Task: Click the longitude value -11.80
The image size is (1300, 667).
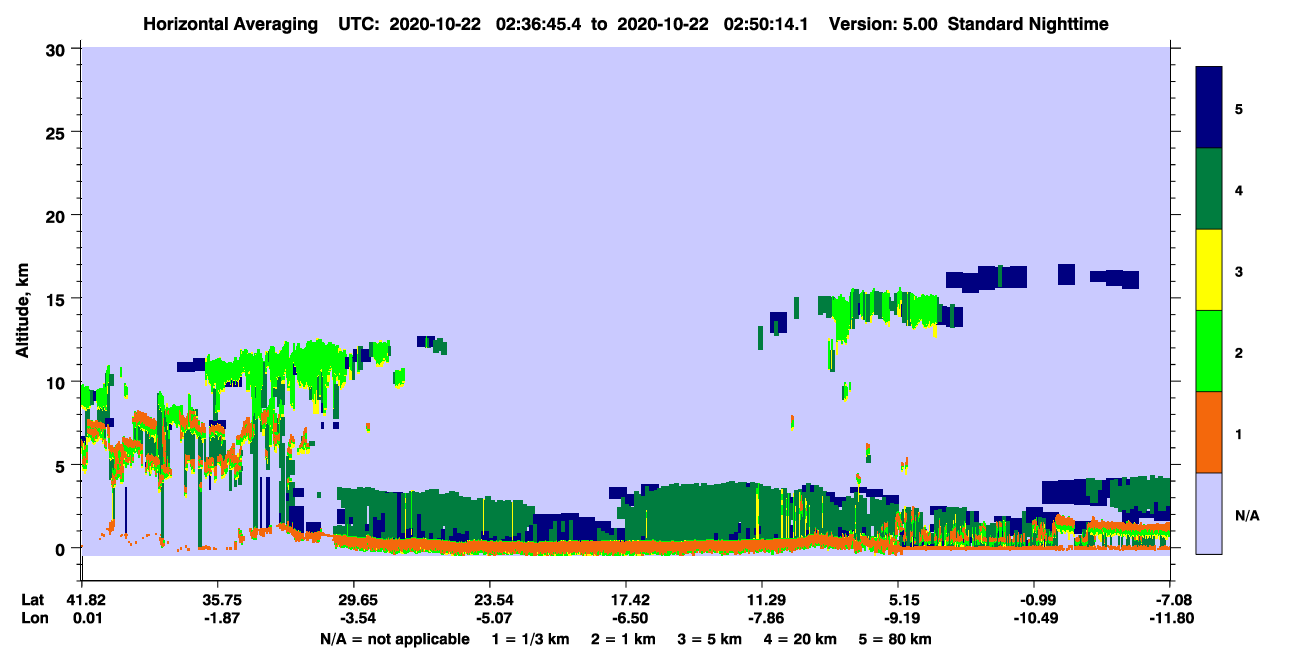Action: coord(1170,618)
